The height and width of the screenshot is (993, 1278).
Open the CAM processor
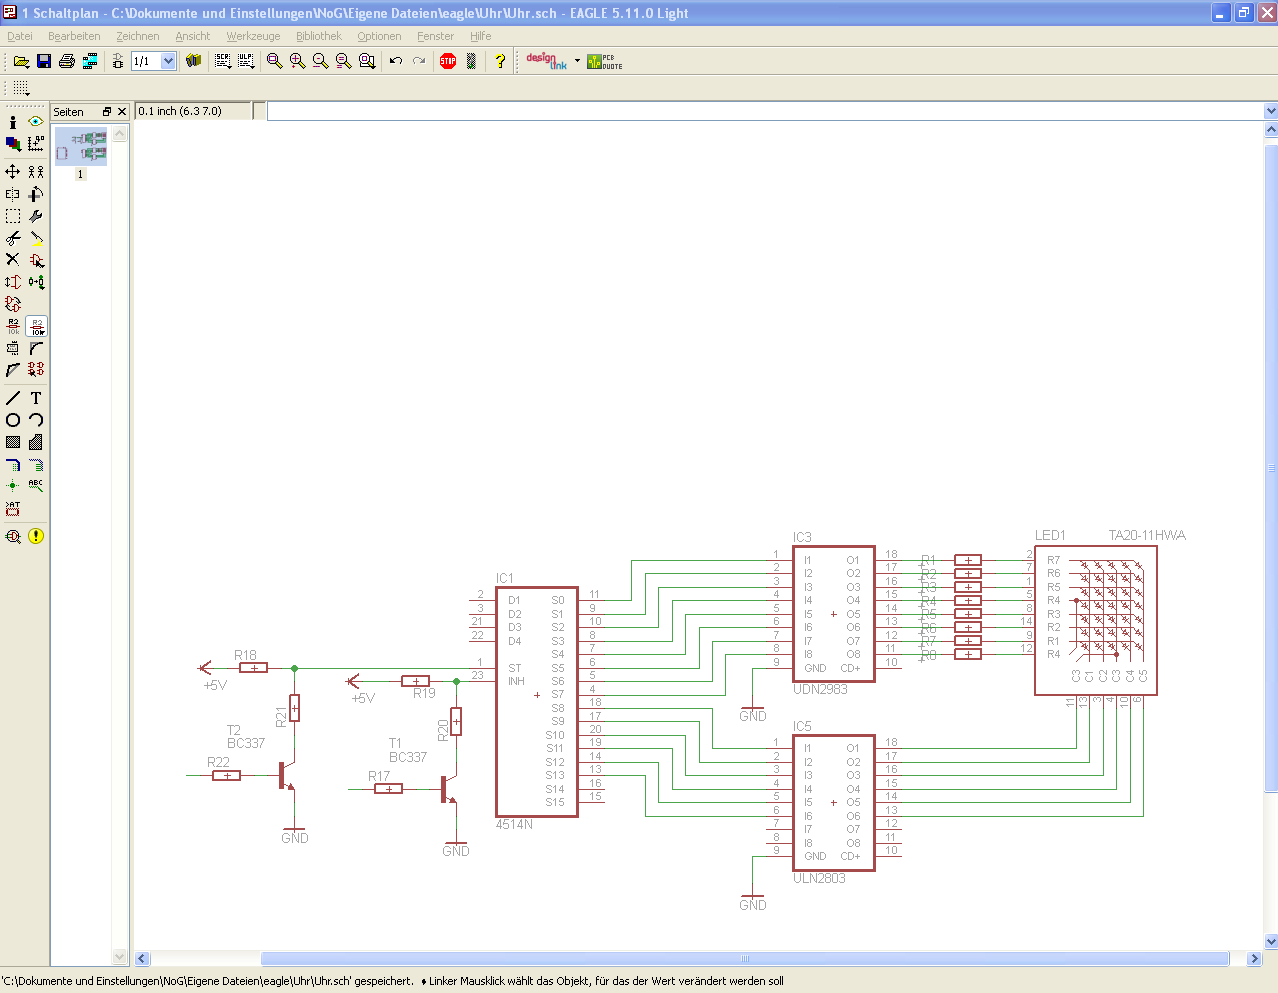point(90,61)
